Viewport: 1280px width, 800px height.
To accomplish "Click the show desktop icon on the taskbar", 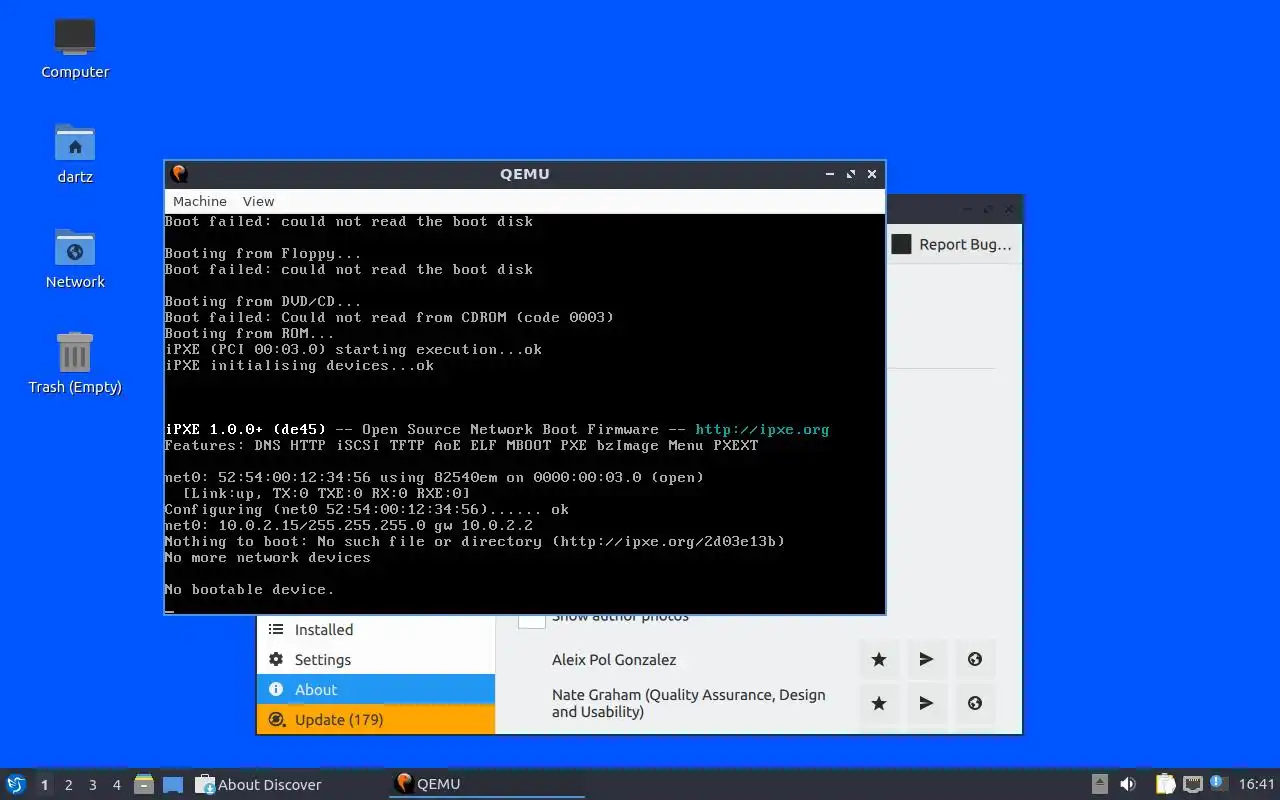I will coord(172,784).
